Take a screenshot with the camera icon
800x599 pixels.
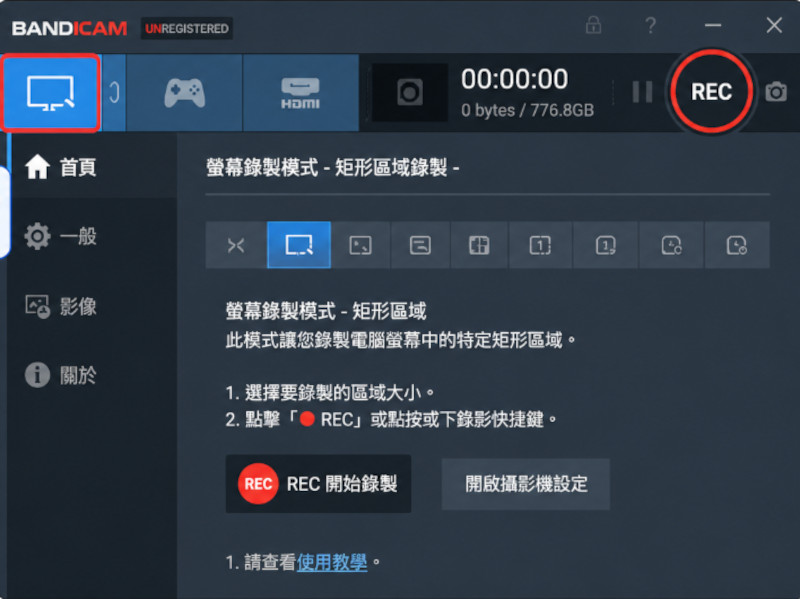[x=776, y=92]
